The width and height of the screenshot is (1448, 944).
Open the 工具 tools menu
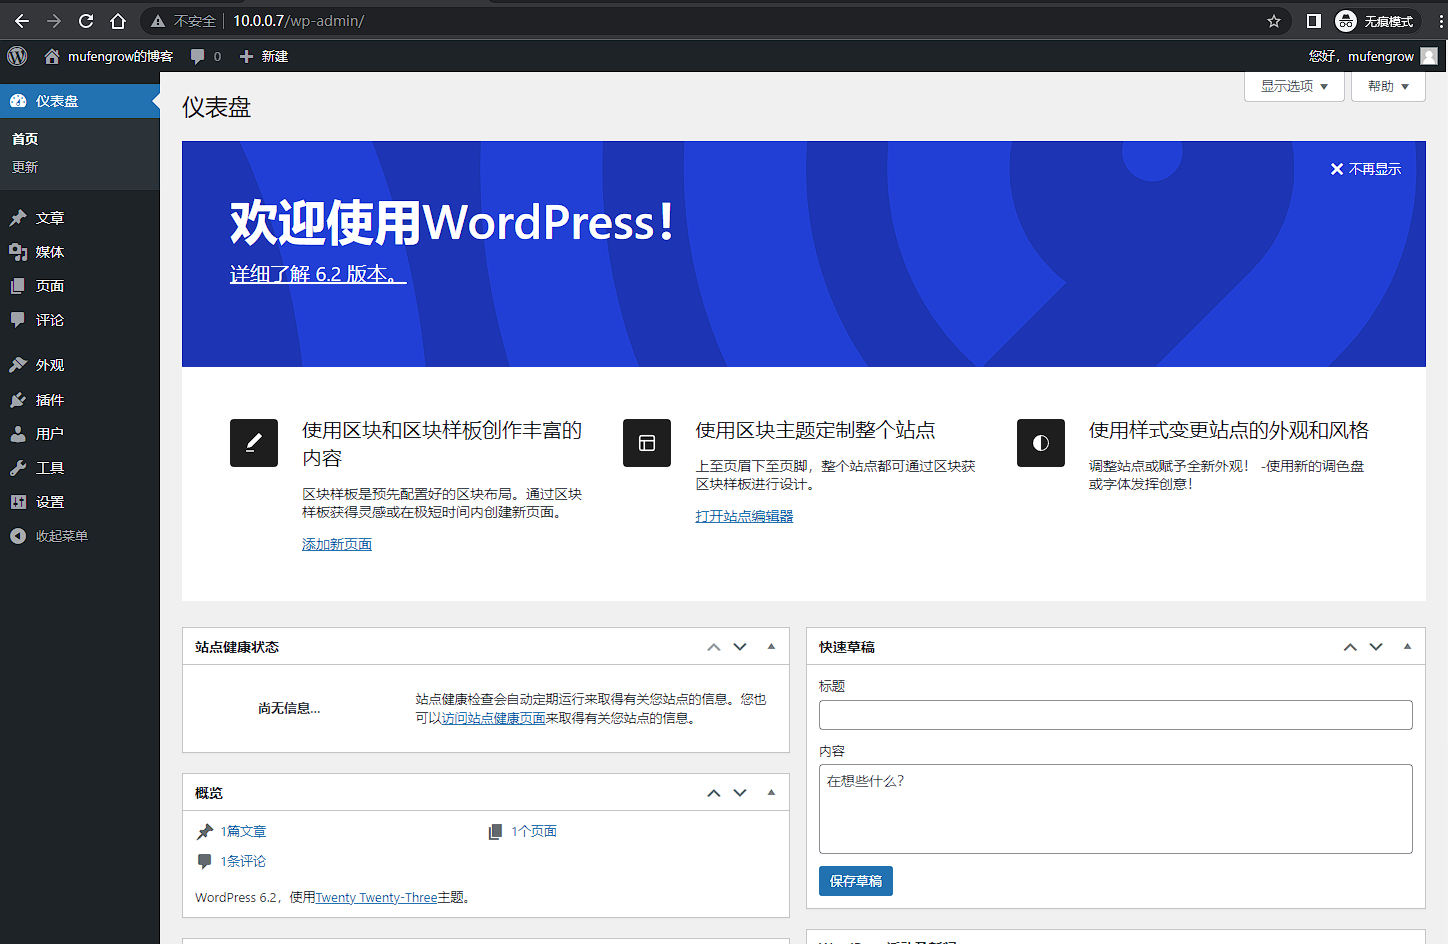click(80, 468)
